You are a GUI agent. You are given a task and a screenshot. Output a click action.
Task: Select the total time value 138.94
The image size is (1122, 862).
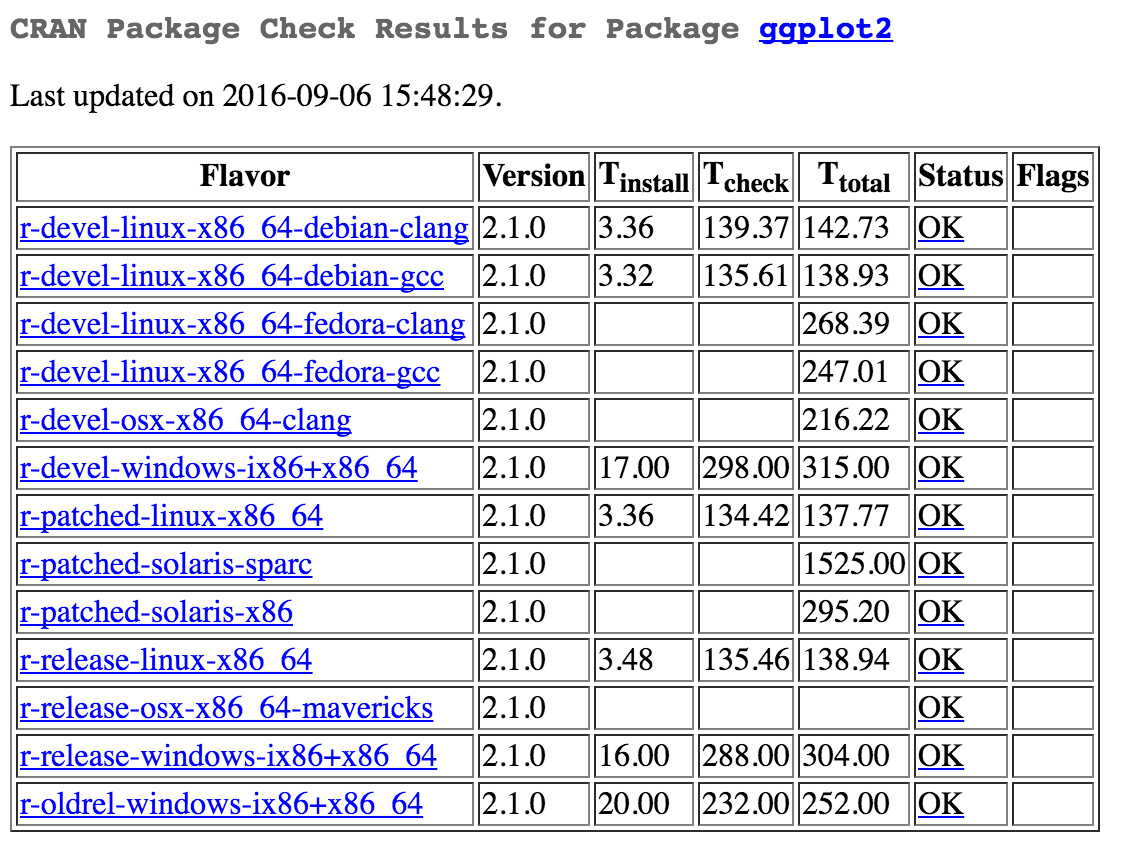(845, 660)
